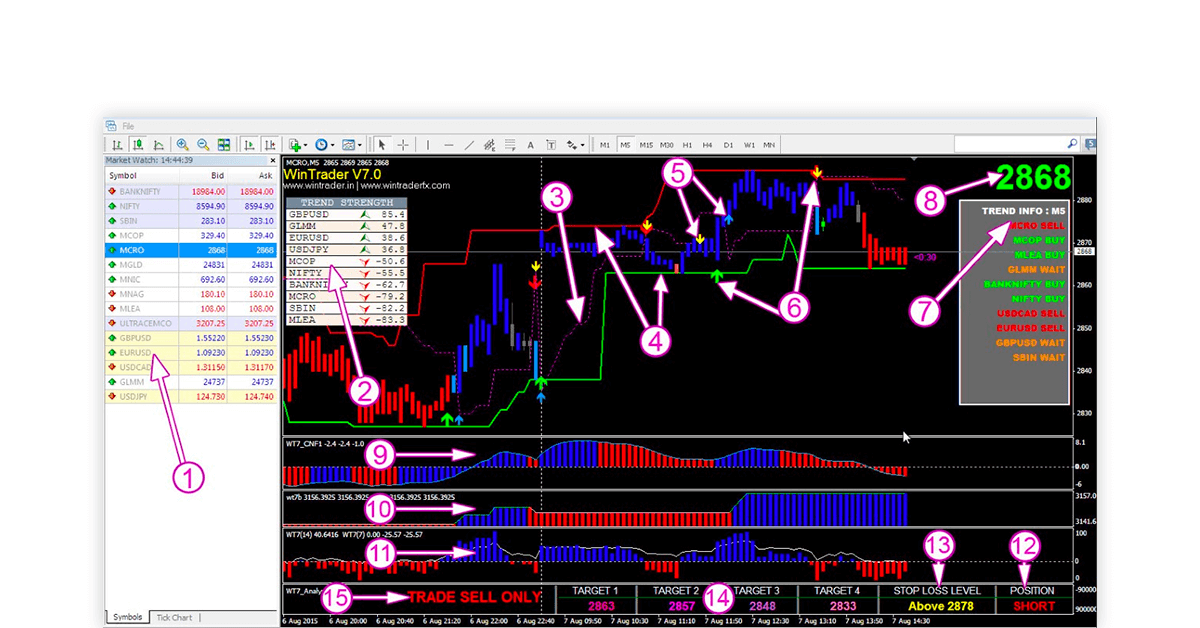Open the periods clock icon

[x=321, y=144]
